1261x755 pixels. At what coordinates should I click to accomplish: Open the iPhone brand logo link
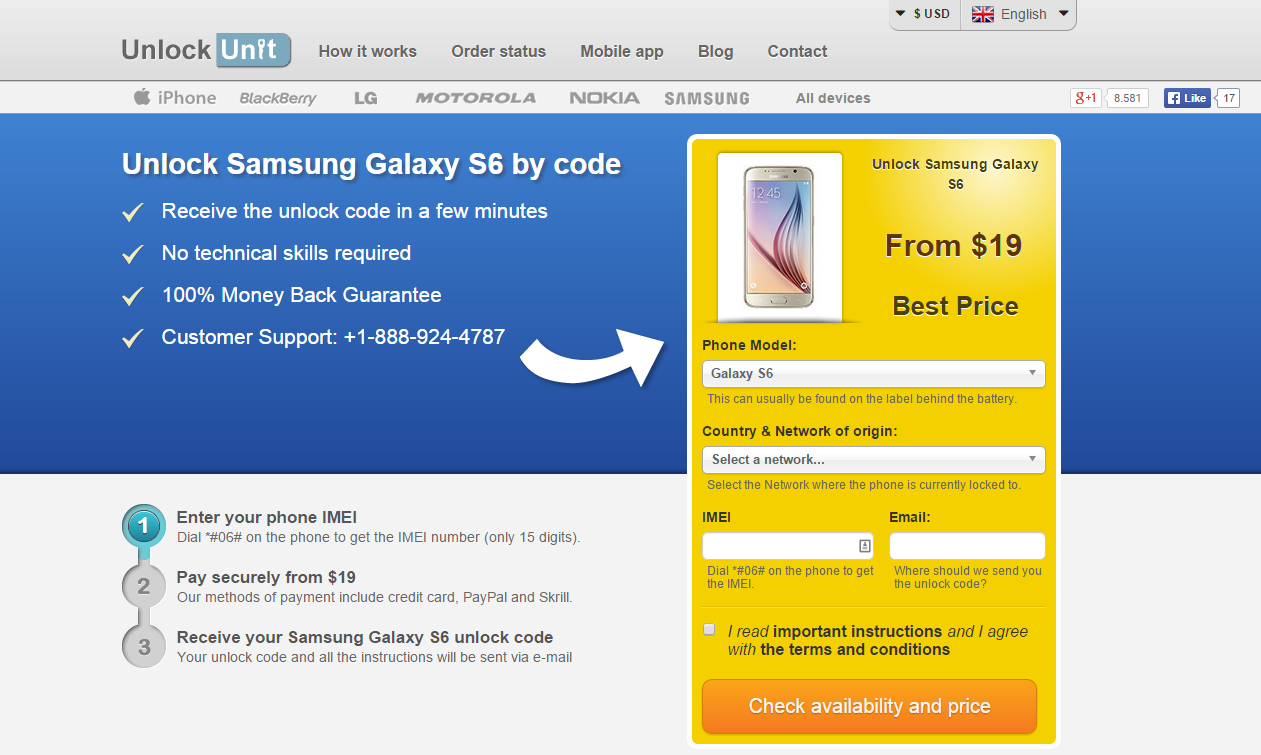pyautogui.click(x=175, y=97)
